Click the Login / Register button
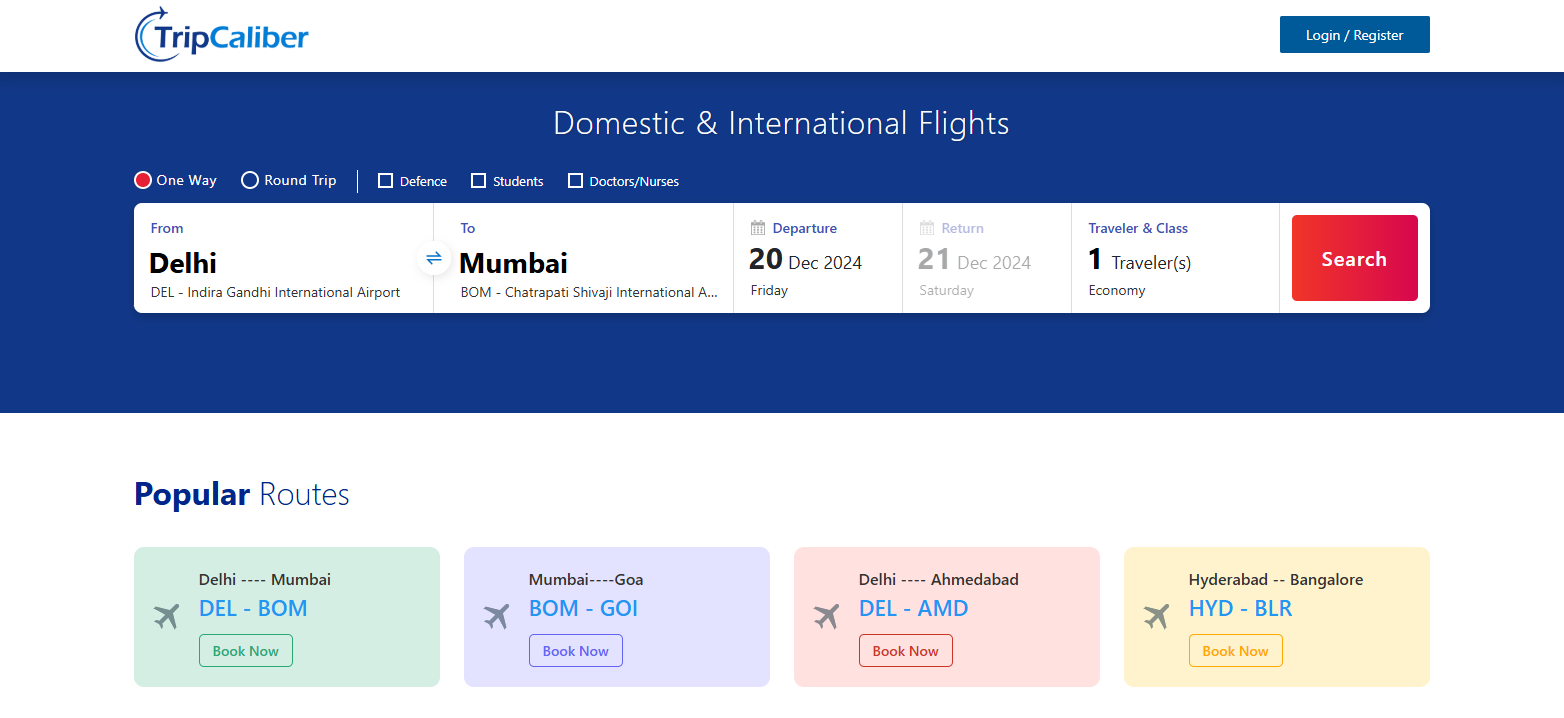Viewport: 1564px width, 718px height. (x=1354, y=35)
